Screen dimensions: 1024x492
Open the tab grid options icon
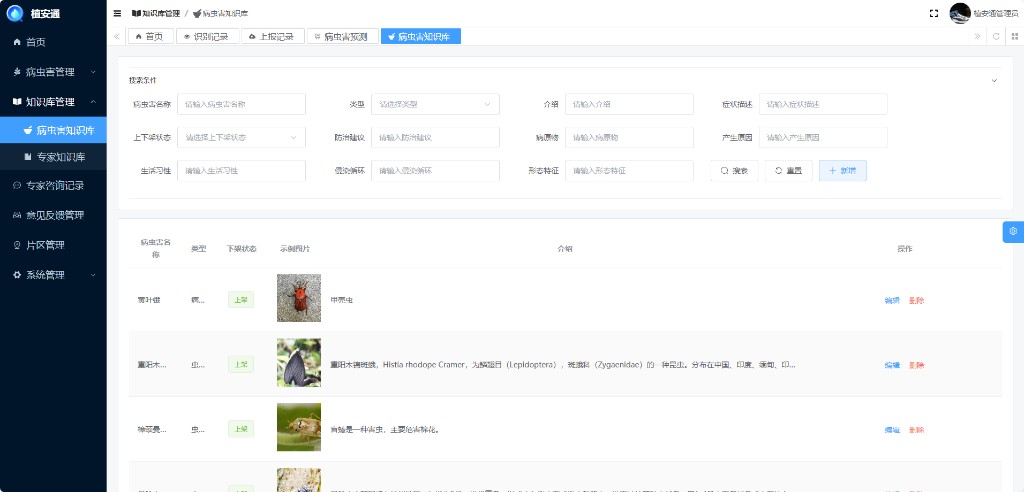coord(1015,37)
